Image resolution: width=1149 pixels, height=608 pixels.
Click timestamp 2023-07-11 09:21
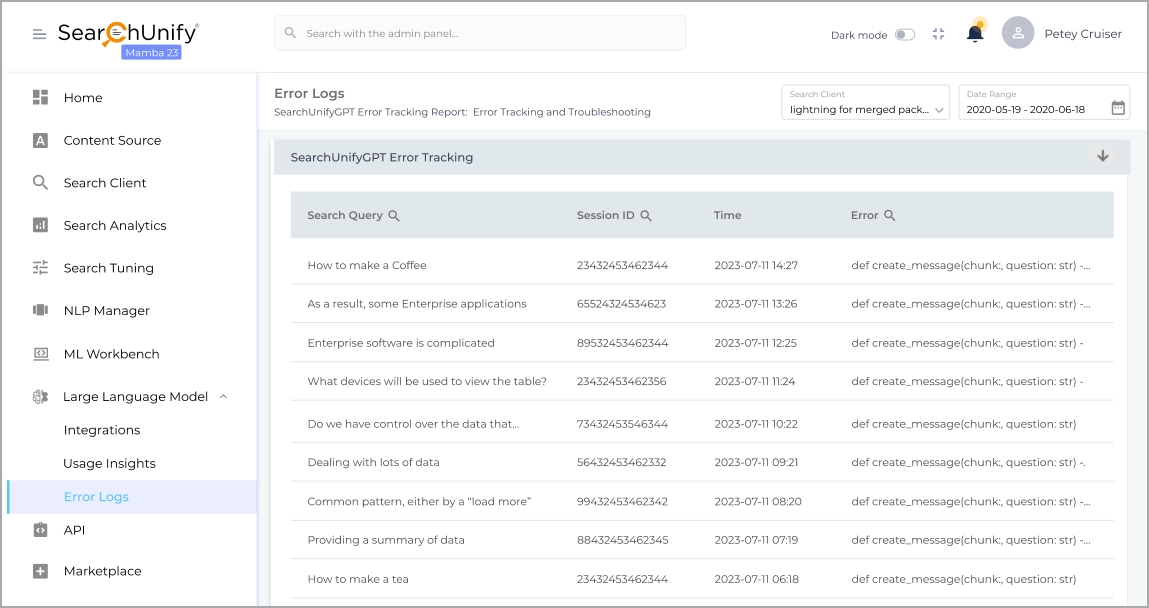coord(756,462)
